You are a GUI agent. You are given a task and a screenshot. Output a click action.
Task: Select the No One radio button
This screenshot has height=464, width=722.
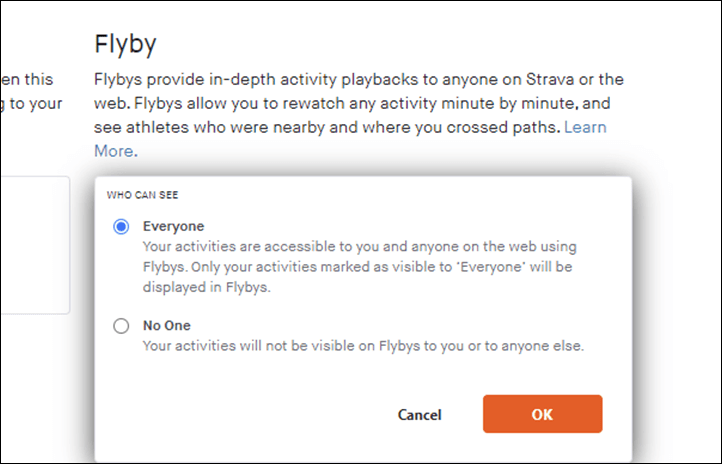[121, 326]
